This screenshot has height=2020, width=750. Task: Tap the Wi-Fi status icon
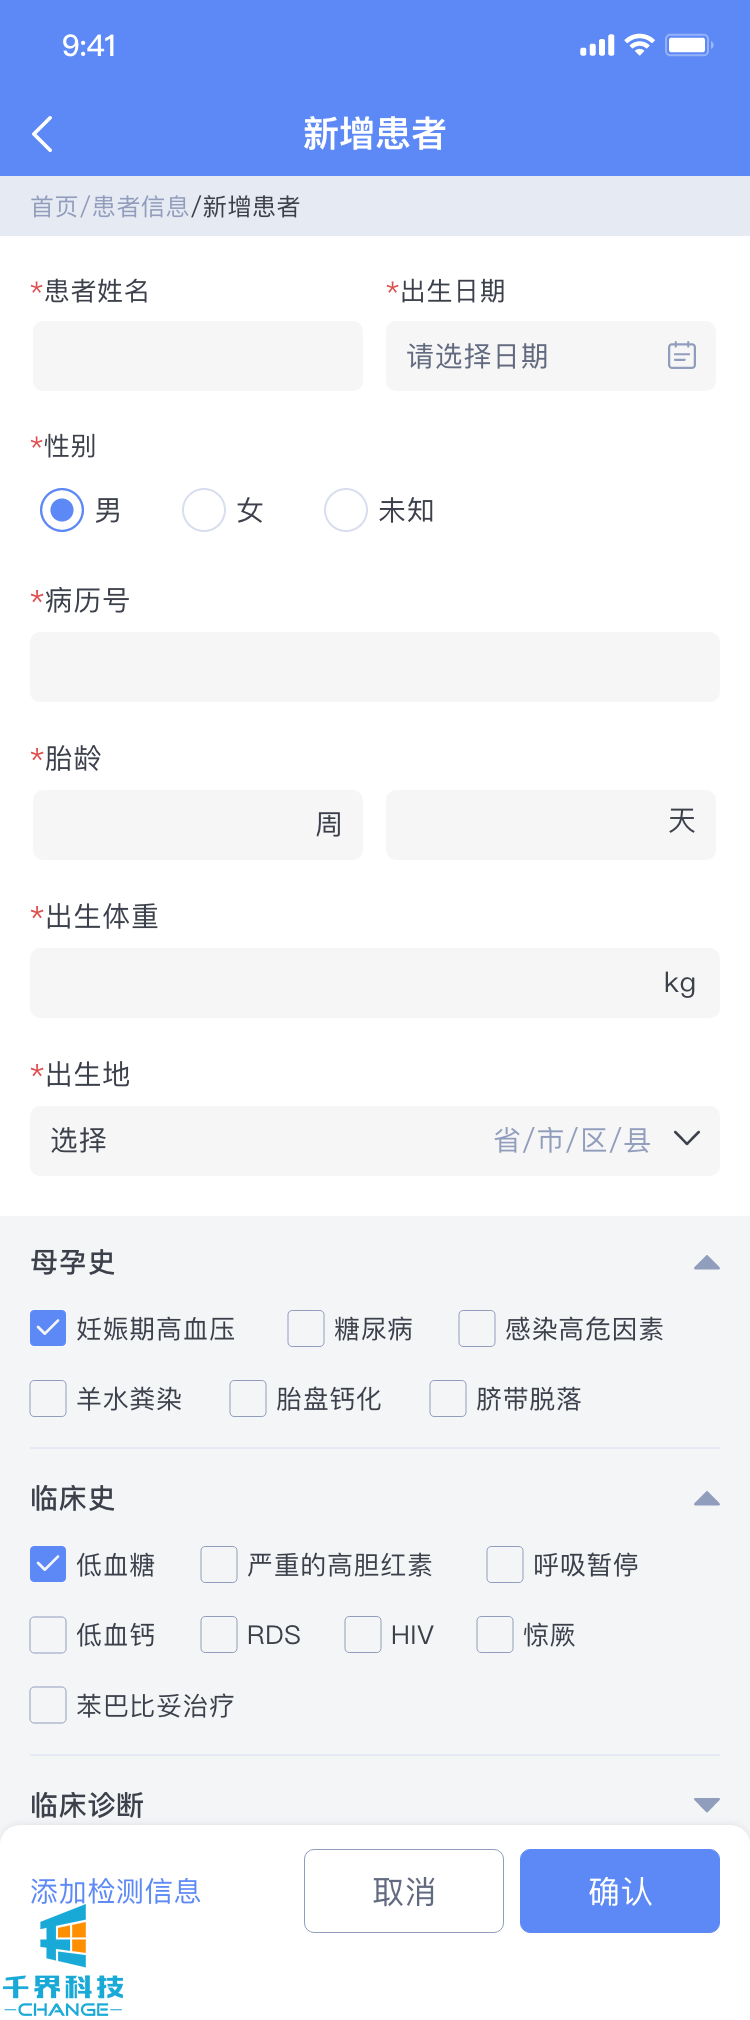(639, 45)
